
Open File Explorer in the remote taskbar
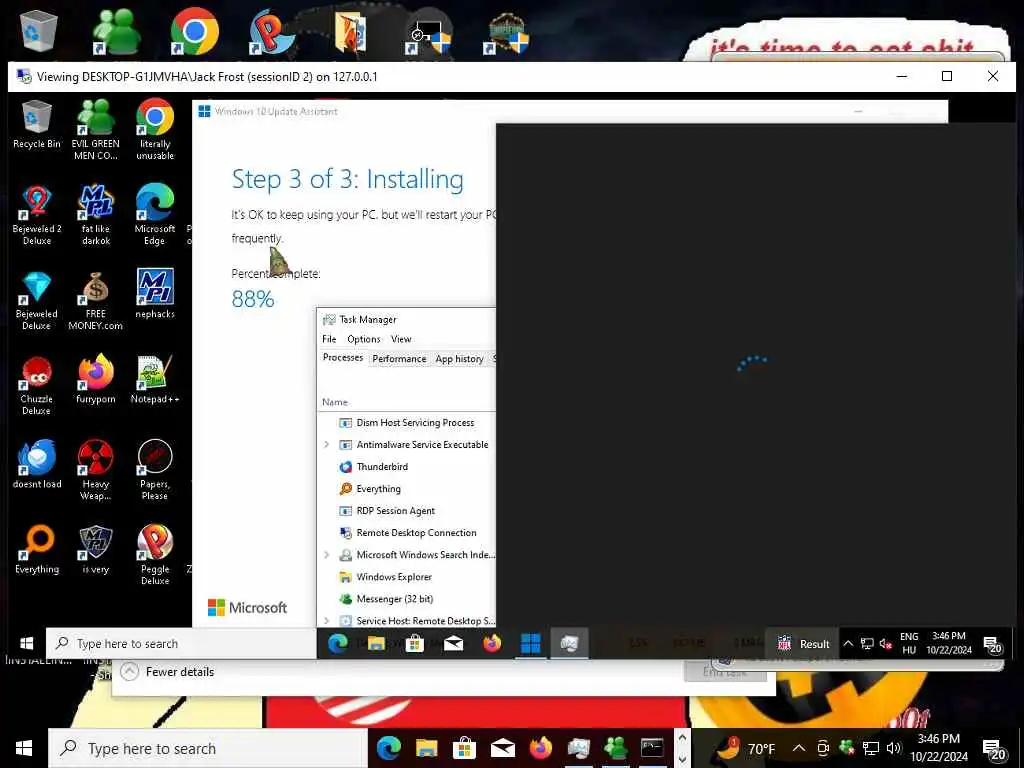point(376,643)
